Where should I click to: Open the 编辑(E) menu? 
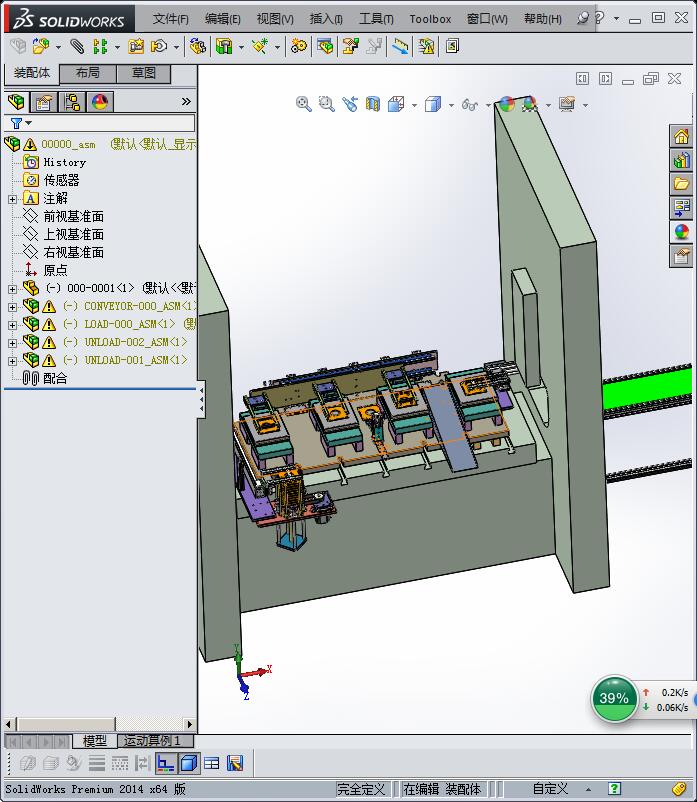[x=222, y=19]
